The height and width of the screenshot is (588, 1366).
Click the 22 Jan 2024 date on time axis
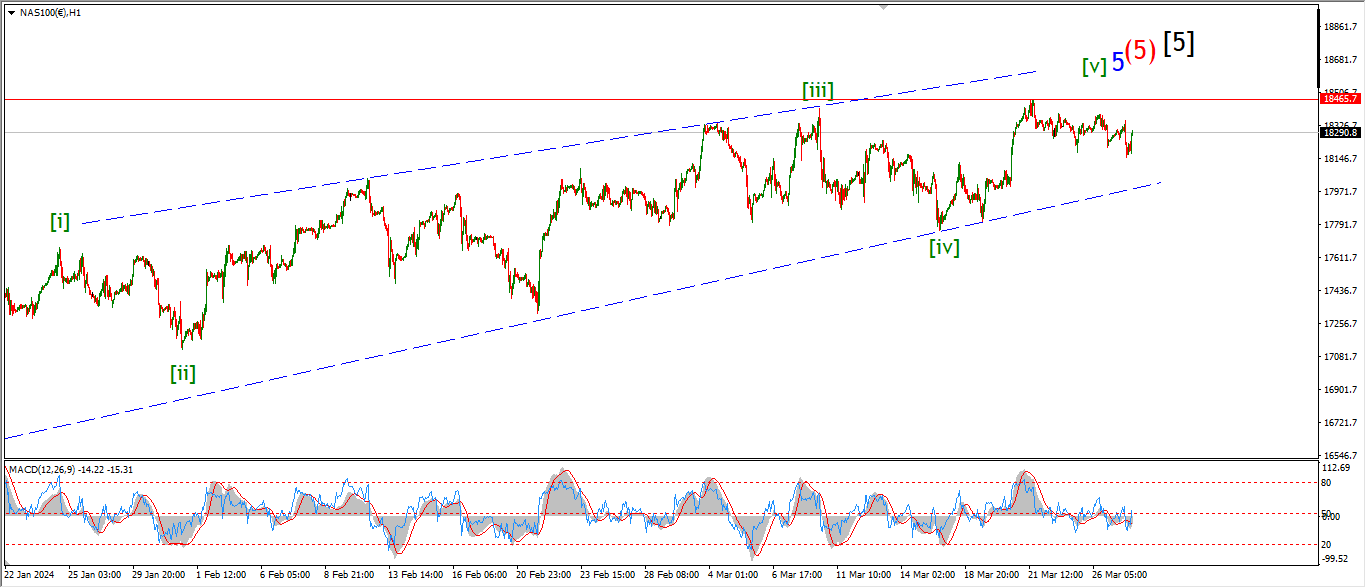pyautogui.click(x=29, y=576)
